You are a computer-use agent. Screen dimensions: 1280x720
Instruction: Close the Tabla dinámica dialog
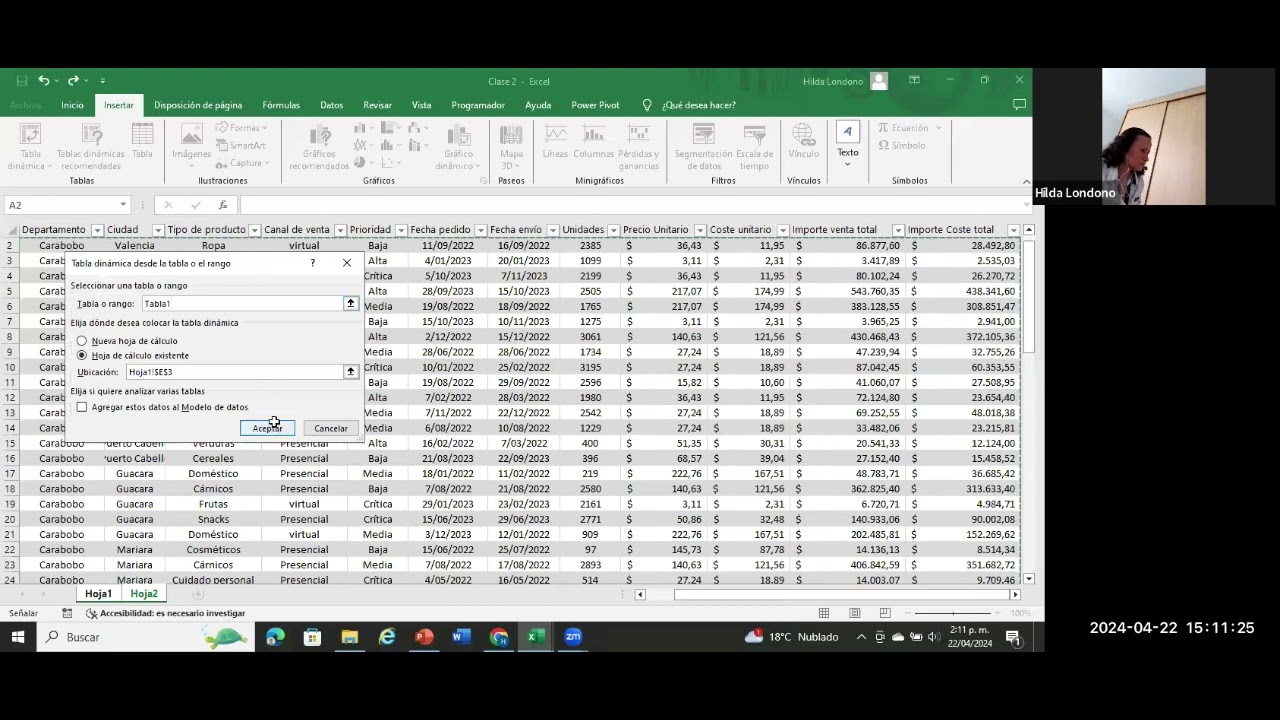tap(347, 263)
